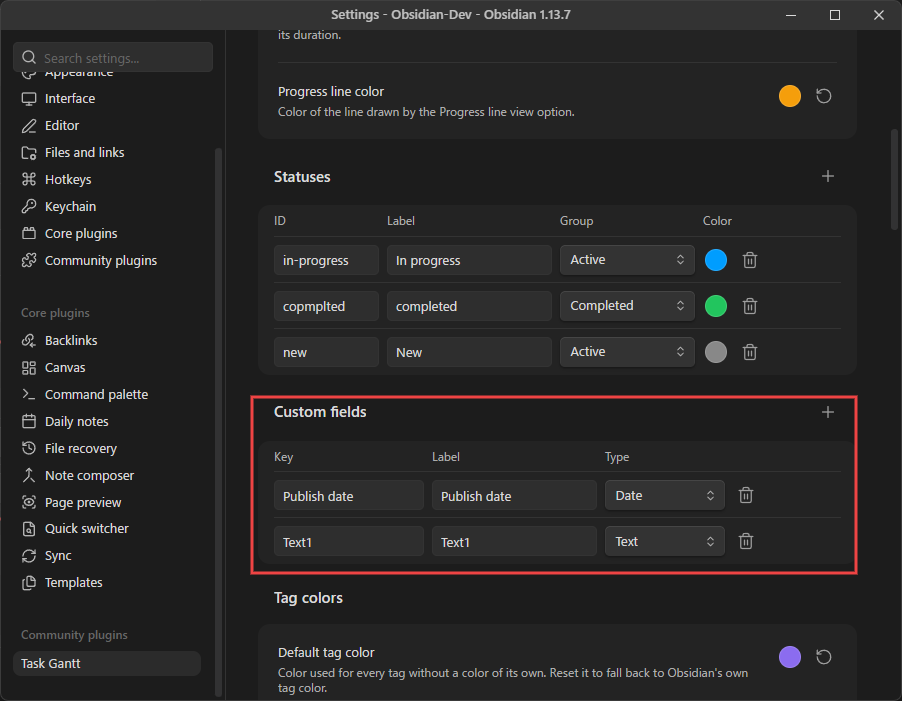Image resolution: width=902 pixels, height=701 pixels.
Task: Edit the In progress label field
Action: [x=469, y=260]
